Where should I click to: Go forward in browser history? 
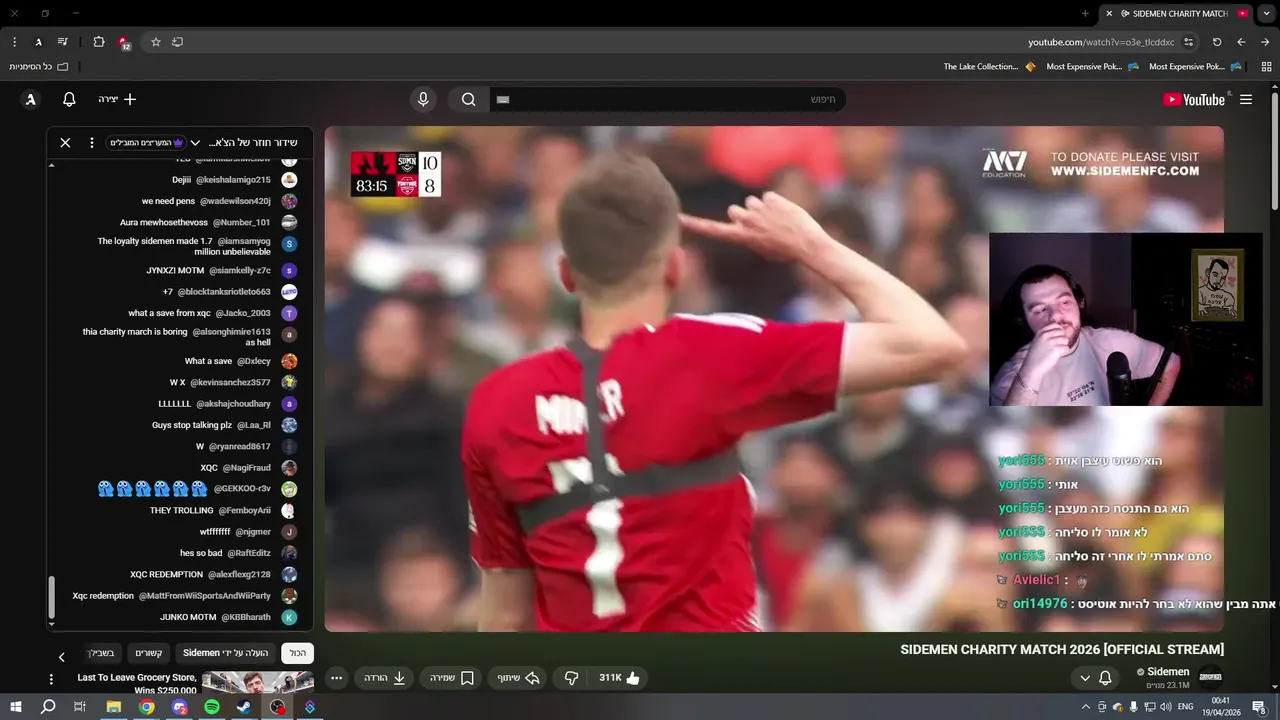[x=1265, y=42]
